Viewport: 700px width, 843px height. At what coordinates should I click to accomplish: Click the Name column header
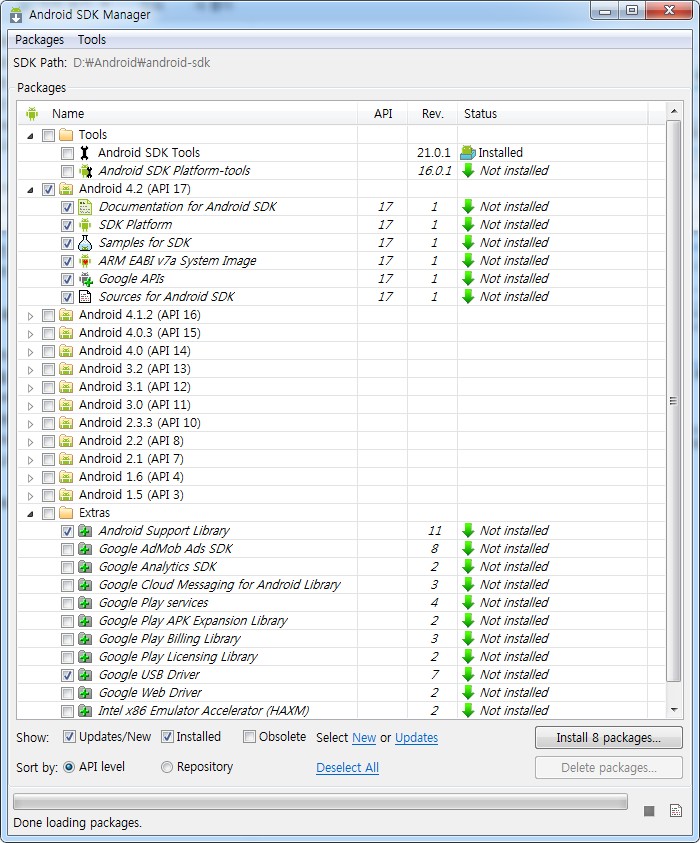click(x=188, y=114)
